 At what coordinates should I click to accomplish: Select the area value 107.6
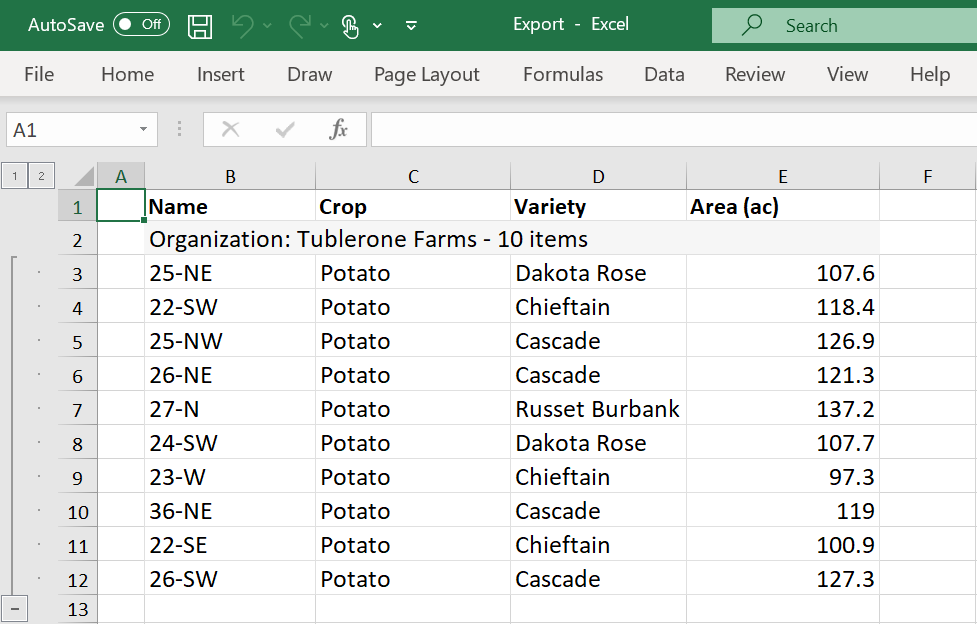point(783,273)
